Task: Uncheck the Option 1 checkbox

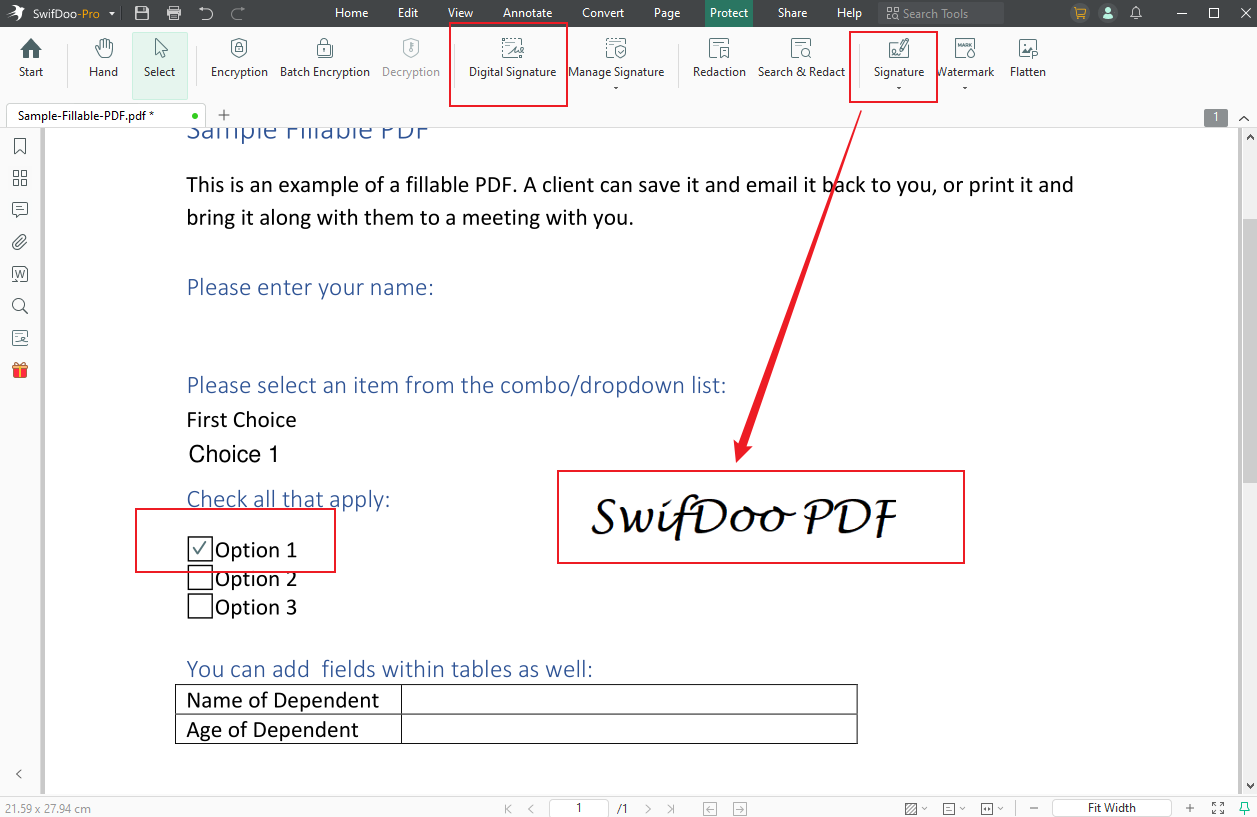Action: pos(199,548)
